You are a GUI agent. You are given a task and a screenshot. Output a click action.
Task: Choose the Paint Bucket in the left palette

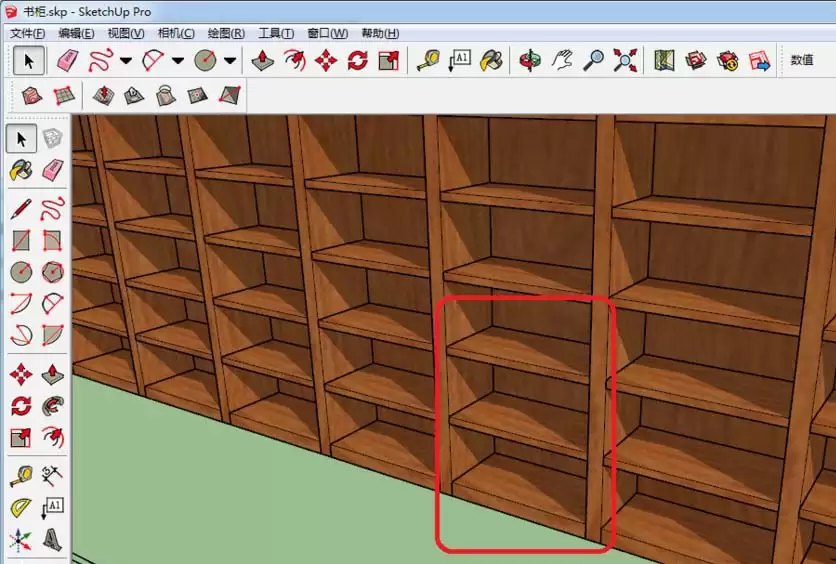[x=21, y=171]
